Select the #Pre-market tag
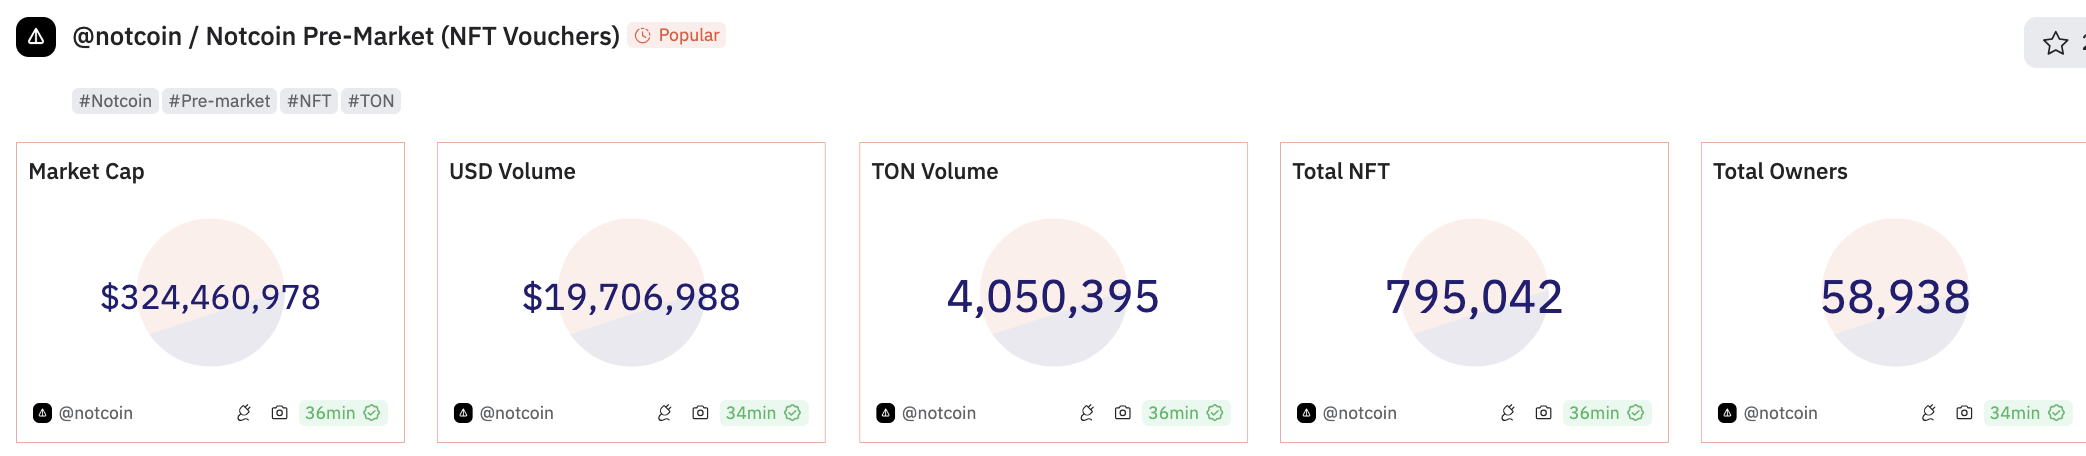2086x456 pixels. coord(219,101)
